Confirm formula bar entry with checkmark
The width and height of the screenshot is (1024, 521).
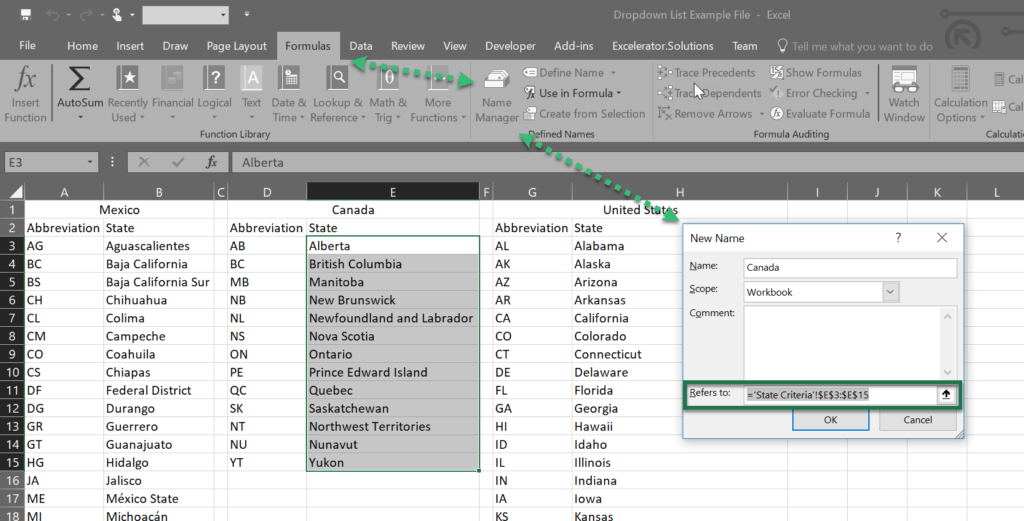[178, 163]
